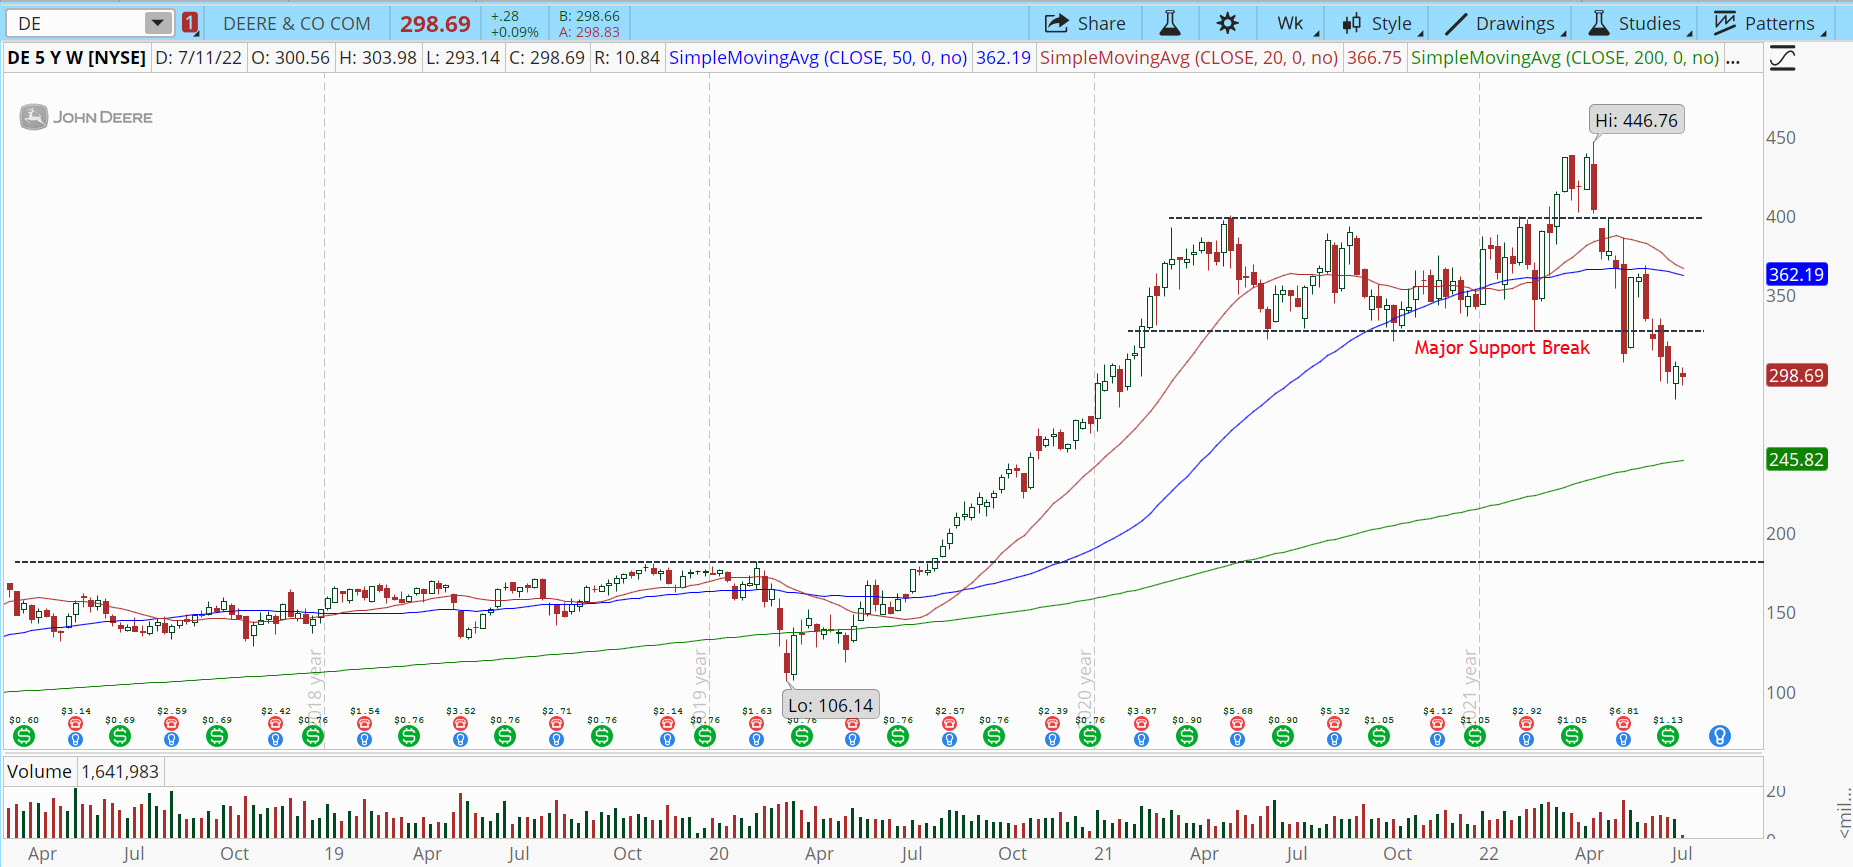Click the $3.52 earnings phone icon
Image resolution: width=1853 pixels, height=867 pixels.
460,724
